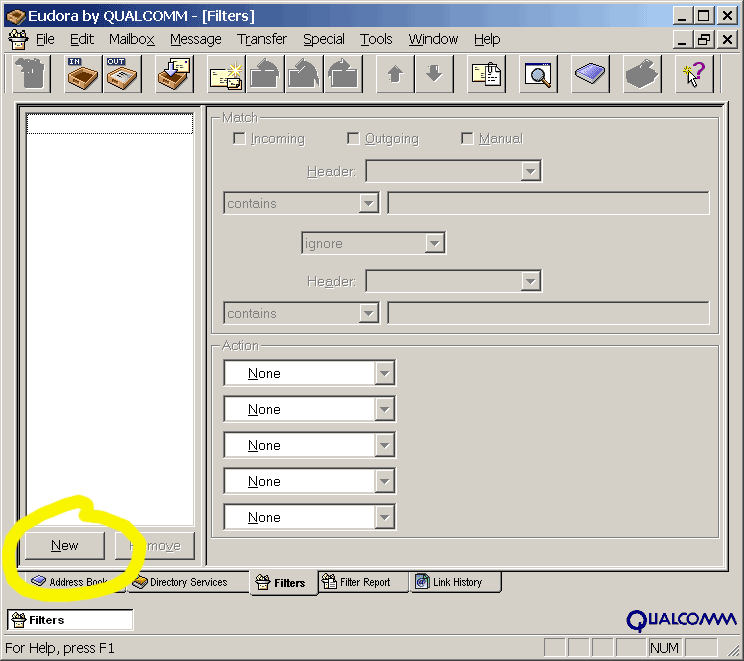
Task: Click the Eudora mailbox icon in menu bar
Action: tap(18, 39)
